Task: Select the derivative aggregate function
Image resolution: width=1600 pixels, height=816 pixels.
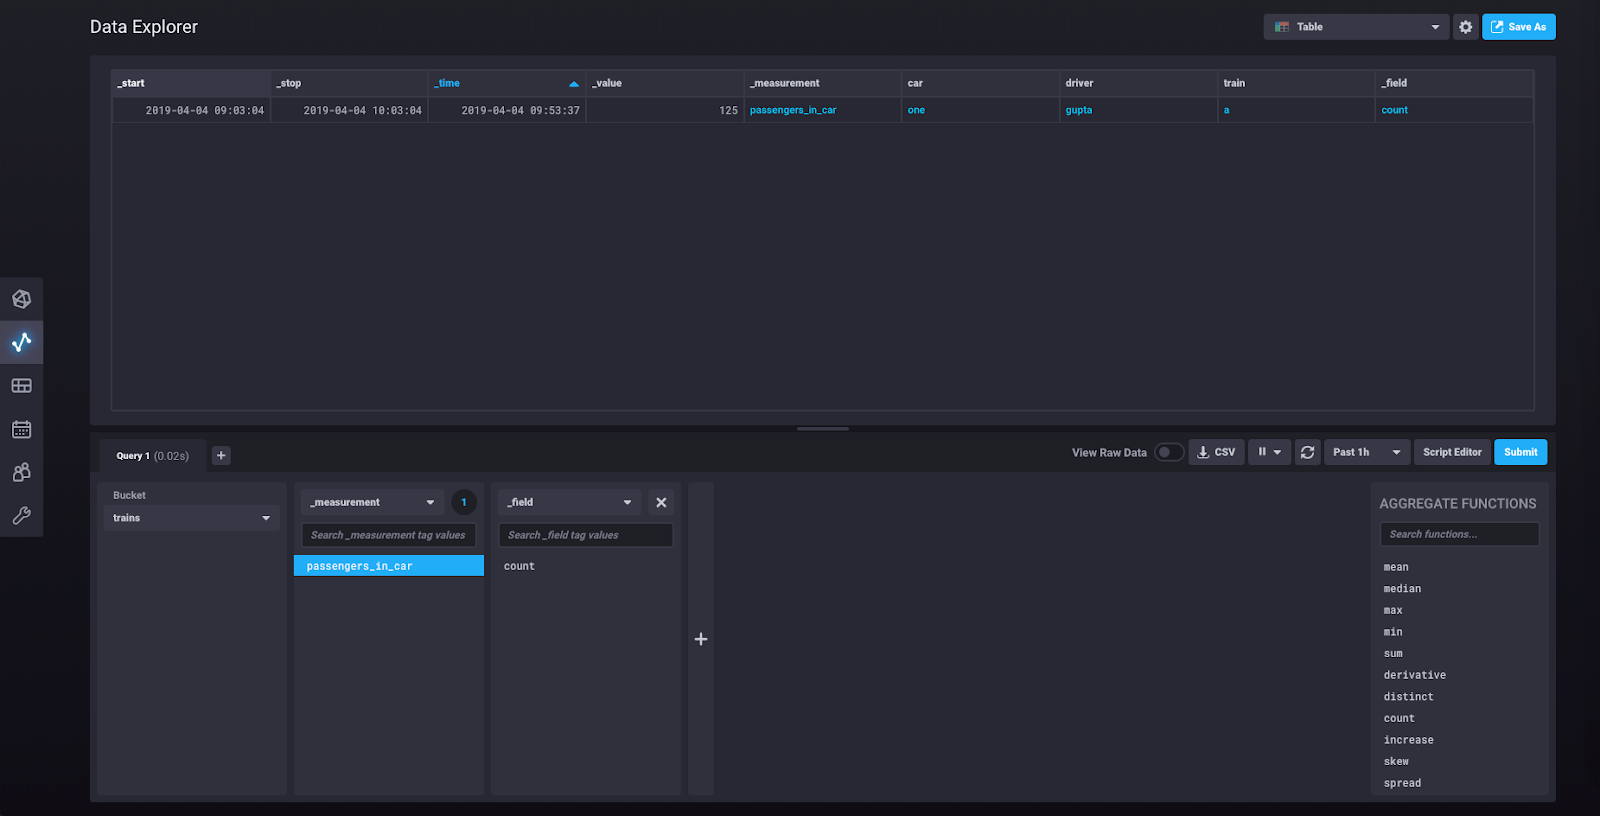Action: pyautogui.click(x=1414, y=675)
